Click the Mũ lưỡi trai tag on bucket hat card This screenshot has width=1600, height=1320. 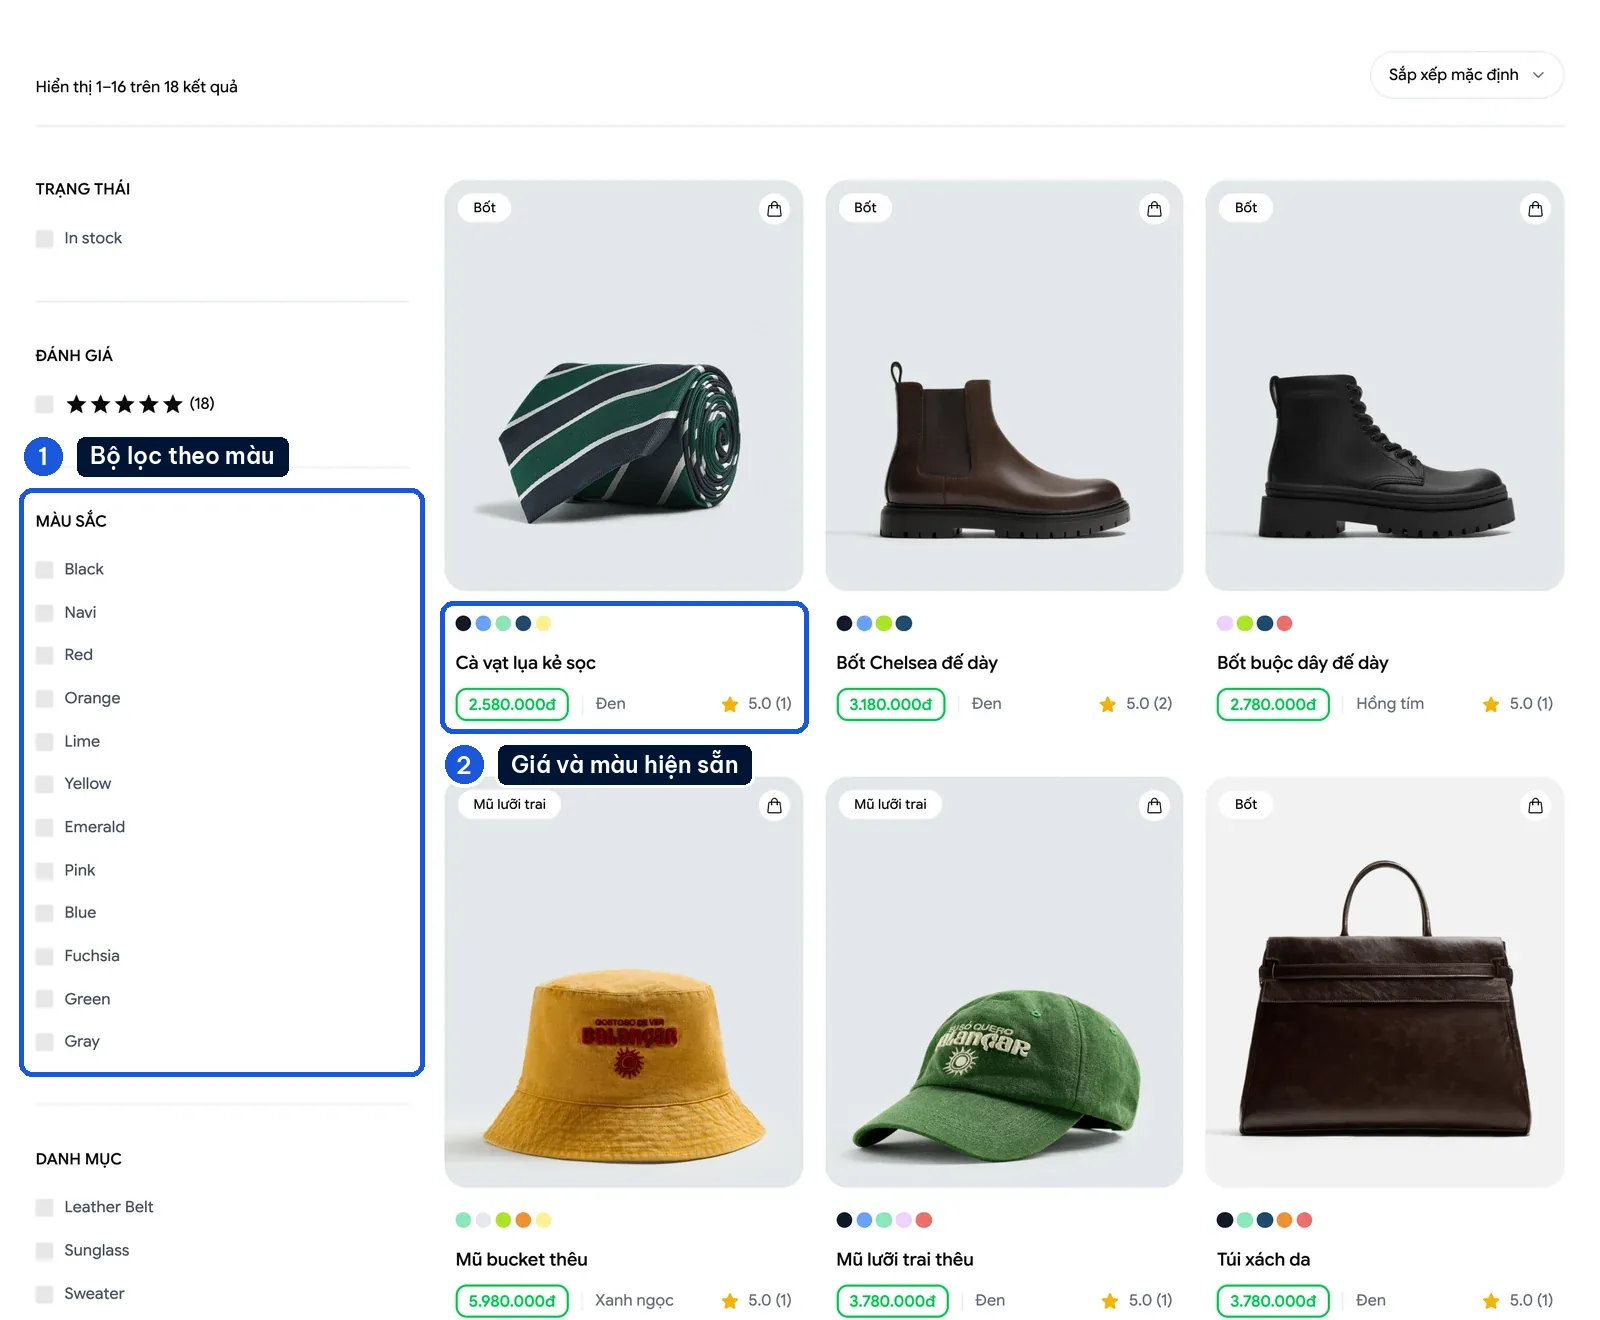coord(510,805)
